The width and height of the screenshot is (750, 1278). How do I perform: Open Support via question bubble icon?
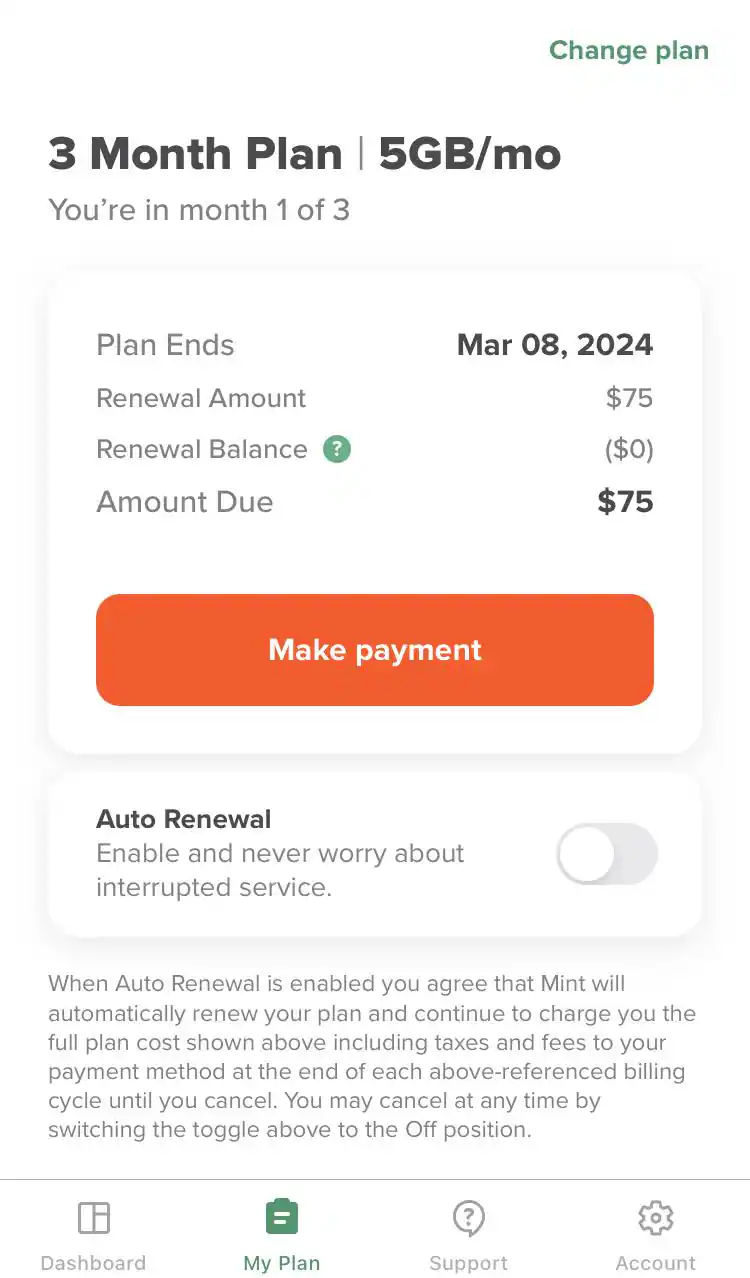(x=468, y=1218)
